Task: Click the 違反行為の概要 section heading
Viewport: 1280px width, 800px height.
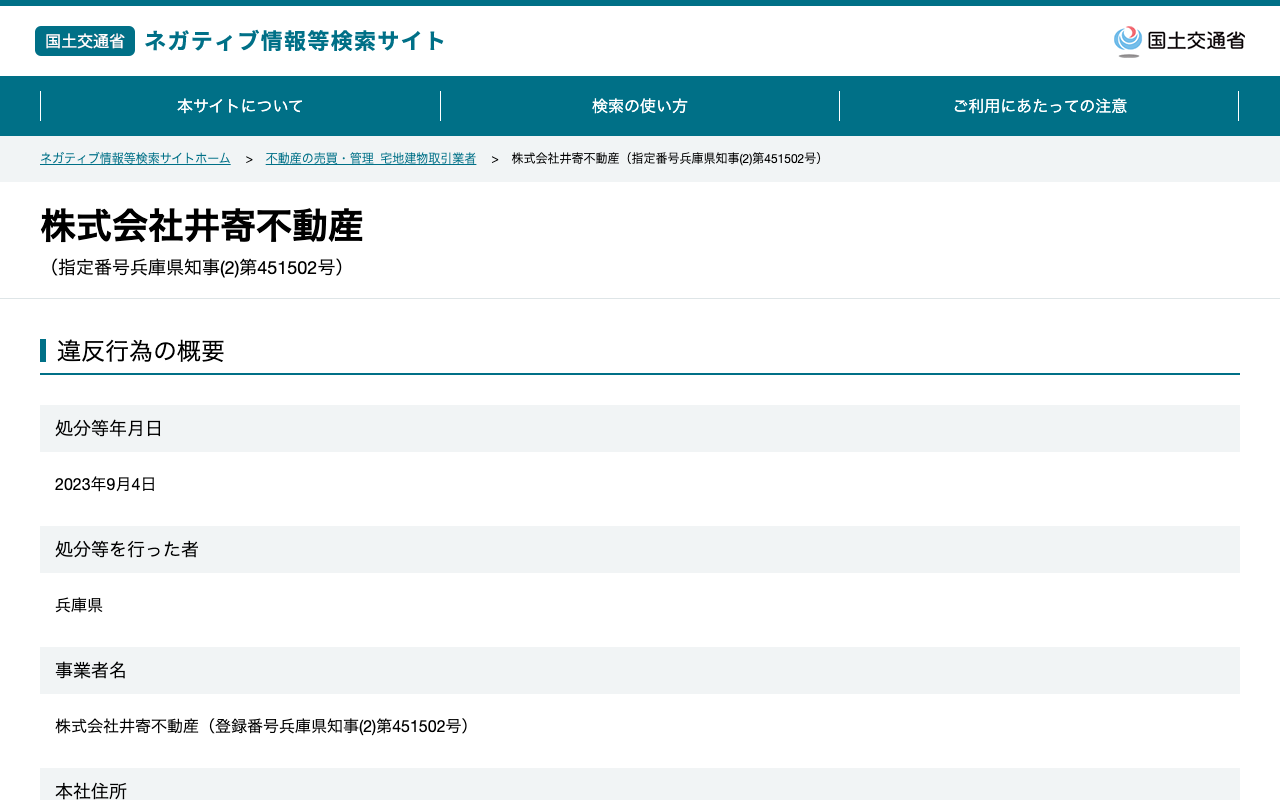Action: pyautogui.click(x=141, y=351)
